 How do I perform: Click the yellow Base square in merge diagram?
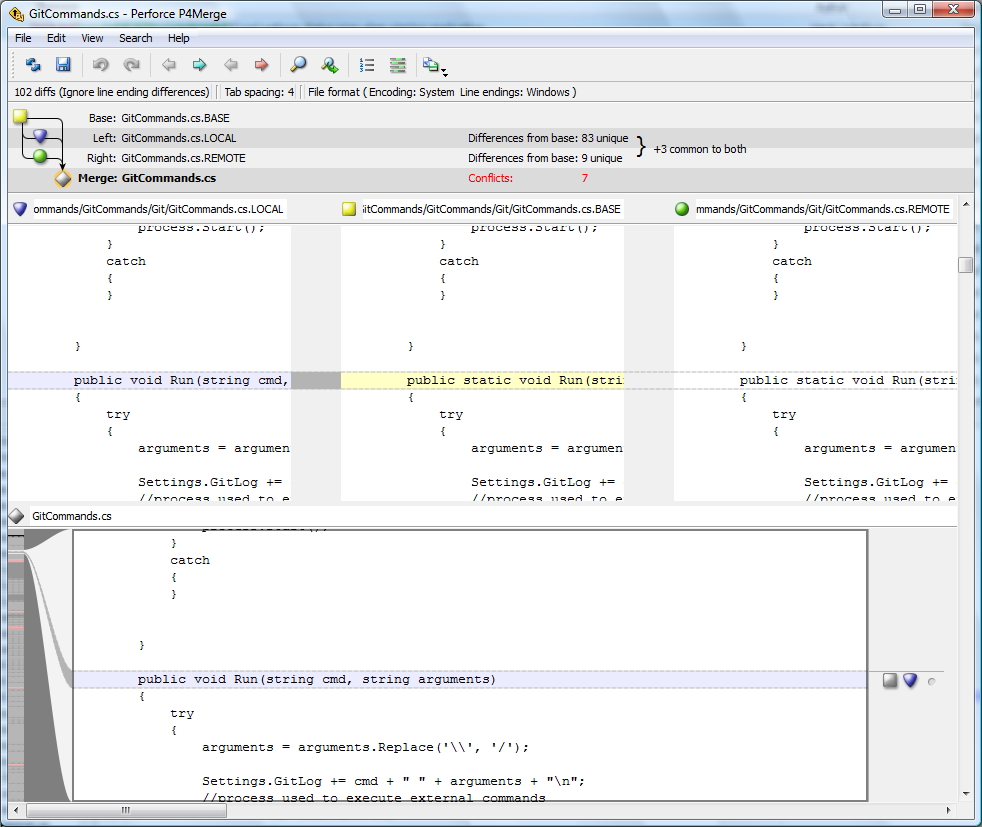click(20, 116)
